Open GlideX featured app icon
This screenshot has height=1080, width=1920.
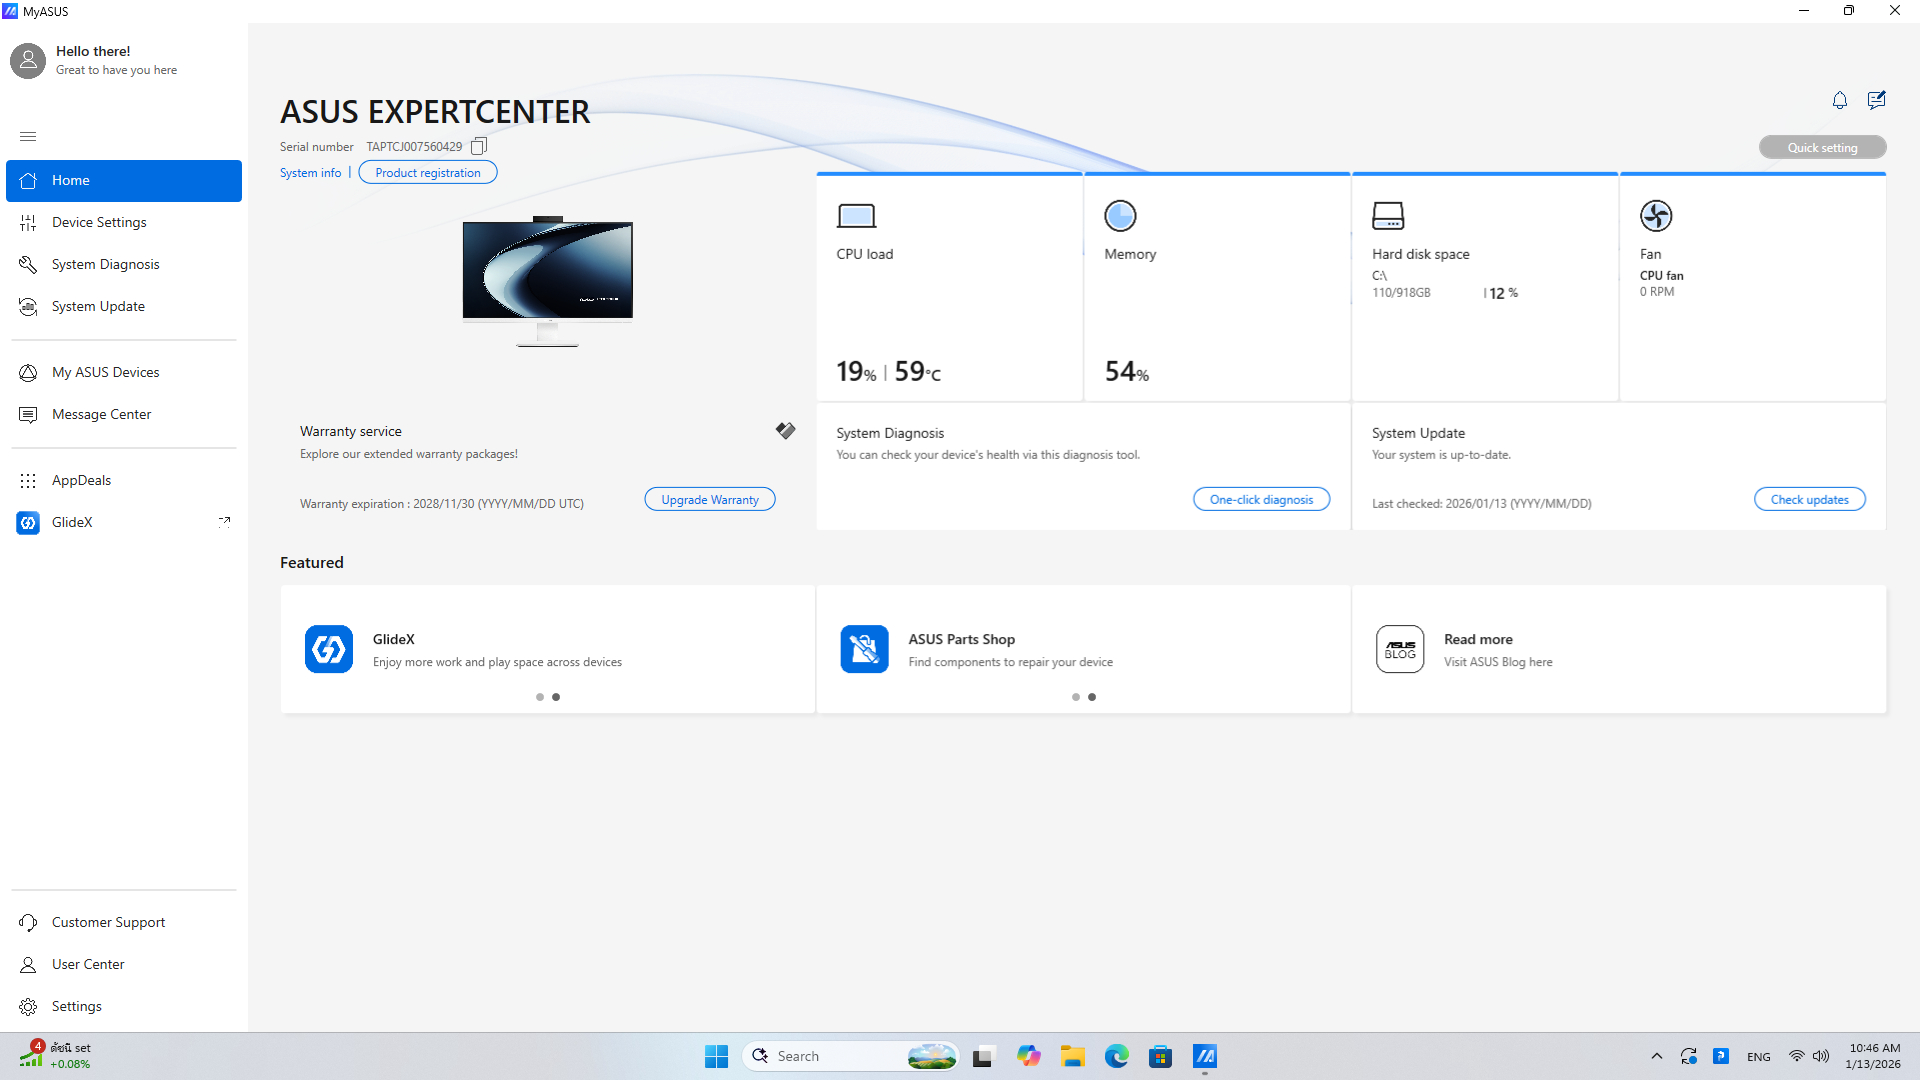point(329,649)
